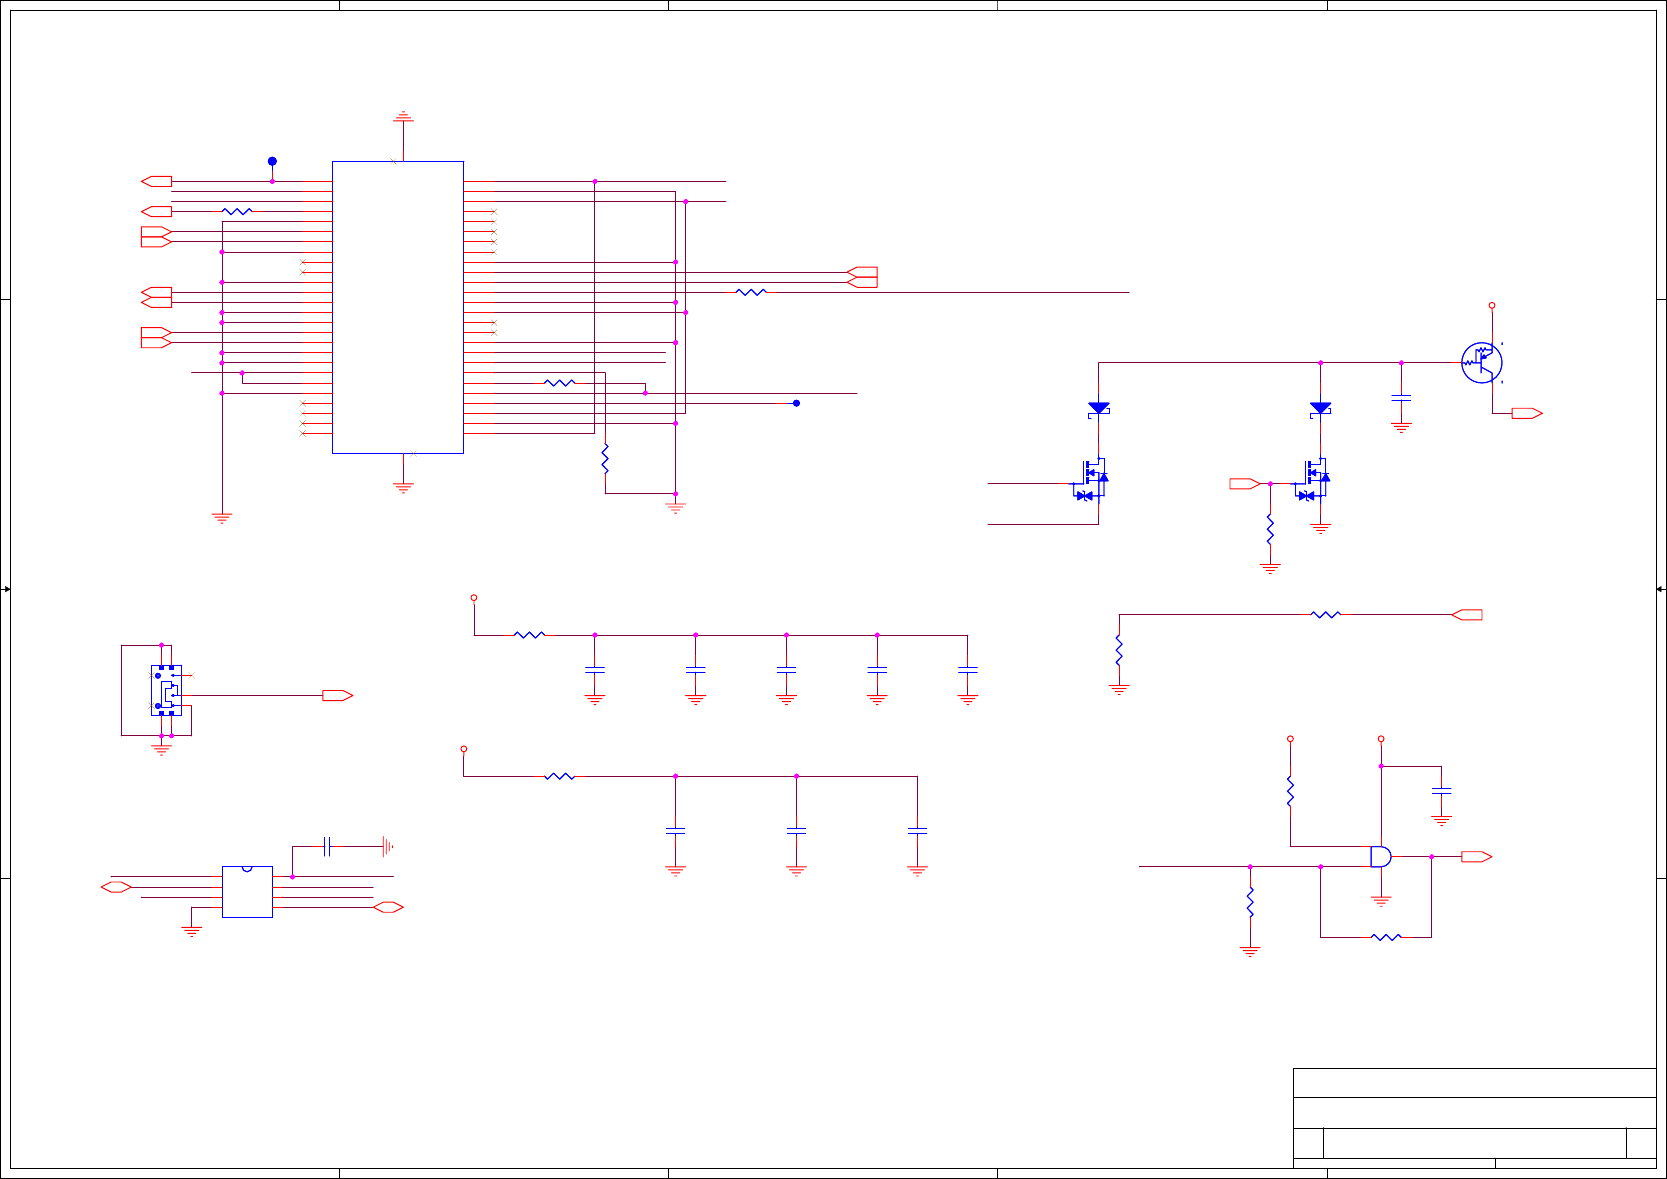Select the short resistor near main IC lower right
Screen dimensions: 1667x1179
560,383
